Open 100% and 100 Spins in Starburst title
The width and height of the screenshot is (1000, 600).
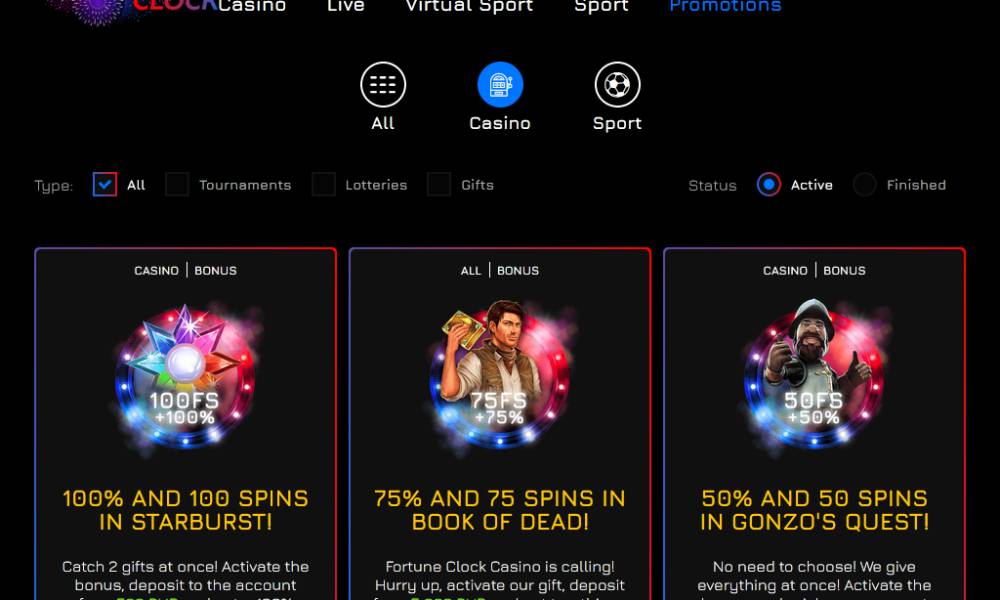tap(186, 510)
